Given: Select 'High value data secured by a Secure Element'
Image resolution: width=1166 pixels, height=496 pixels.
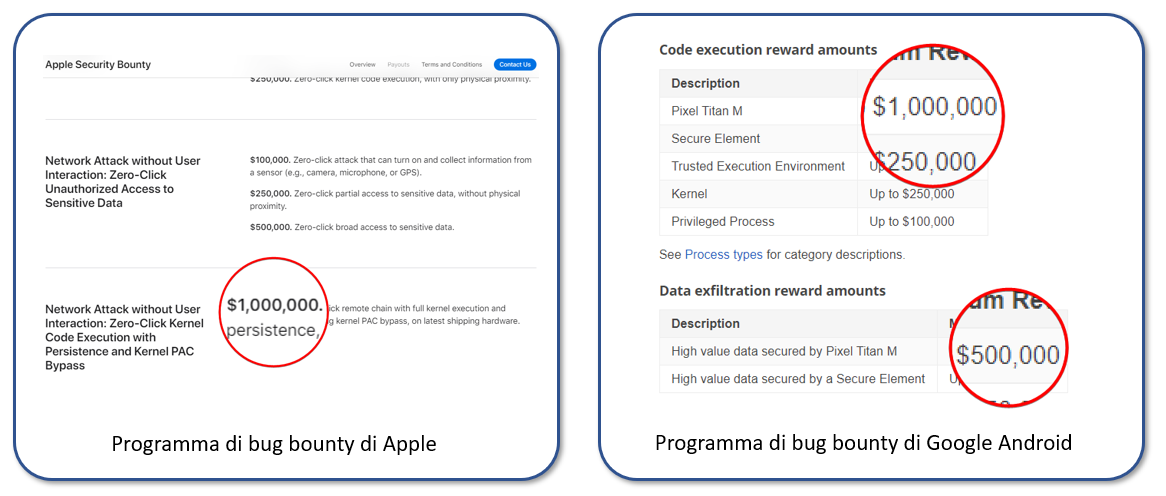Looking at the screenshot, I should pos(798,379).
